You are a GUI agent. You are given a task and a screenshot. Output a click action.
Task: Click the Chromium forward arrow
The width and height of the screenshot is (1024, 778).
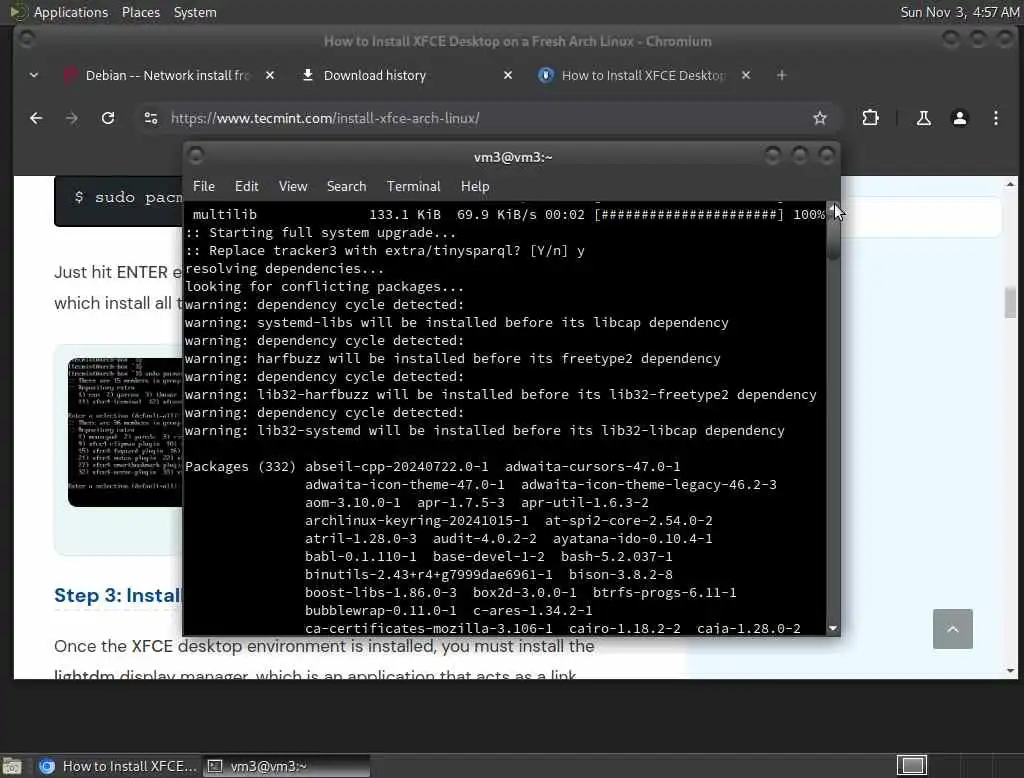click(72, 118)
